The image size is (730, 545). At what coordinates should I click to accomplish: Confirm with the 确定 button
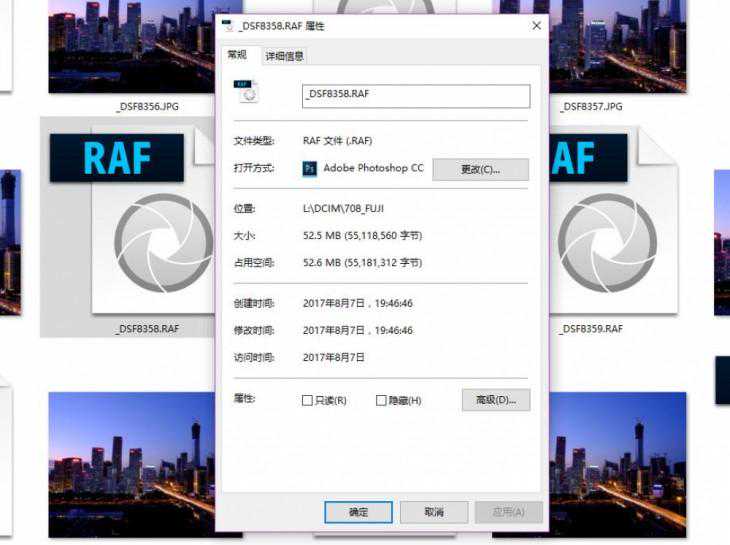click(358, 512)
